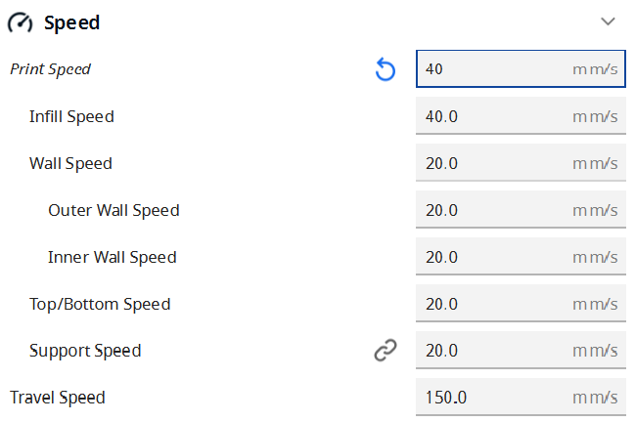Select the Infill Speed setting label
The height and width of the screenshot is (422, 635).
(x=71, y=116)
